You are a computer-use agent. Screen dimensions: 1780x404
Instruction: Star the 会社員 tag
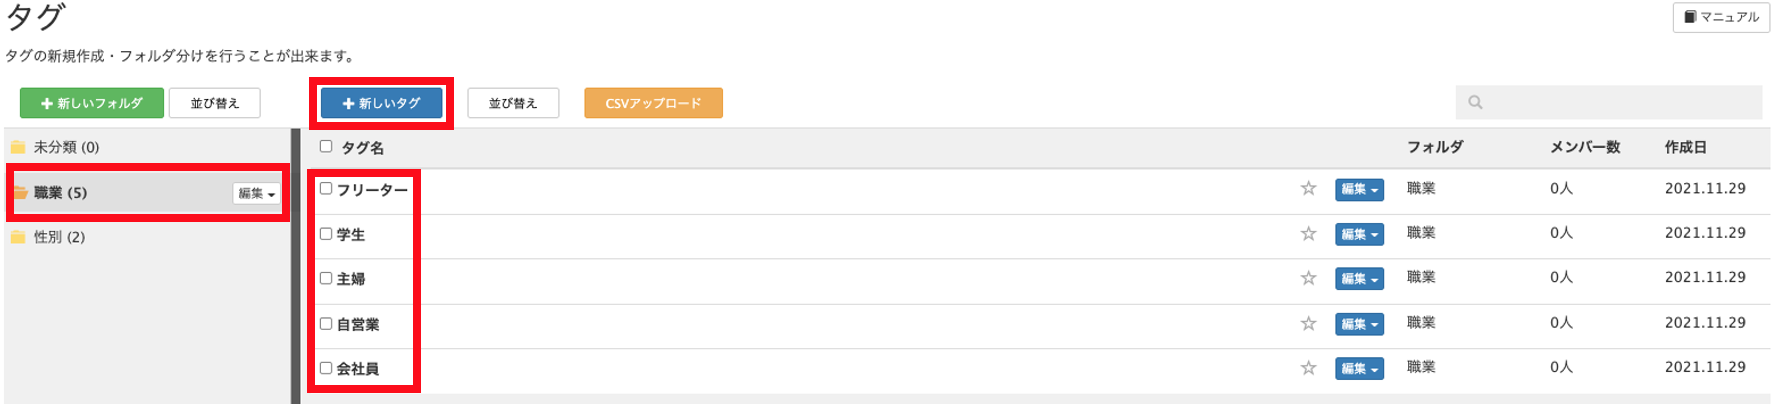point(1308,368)
